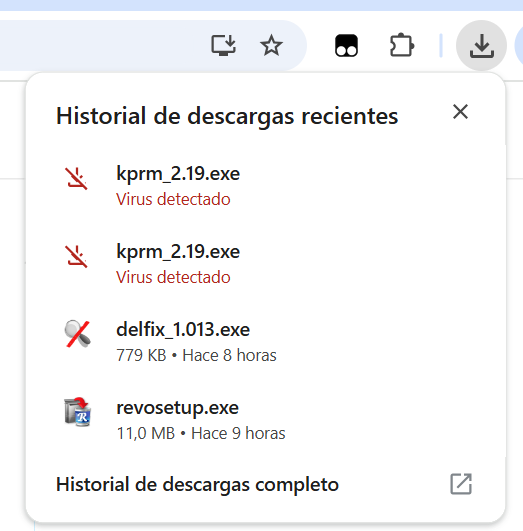Click the delfix_1.013.exe file icon

click(77, 334)
